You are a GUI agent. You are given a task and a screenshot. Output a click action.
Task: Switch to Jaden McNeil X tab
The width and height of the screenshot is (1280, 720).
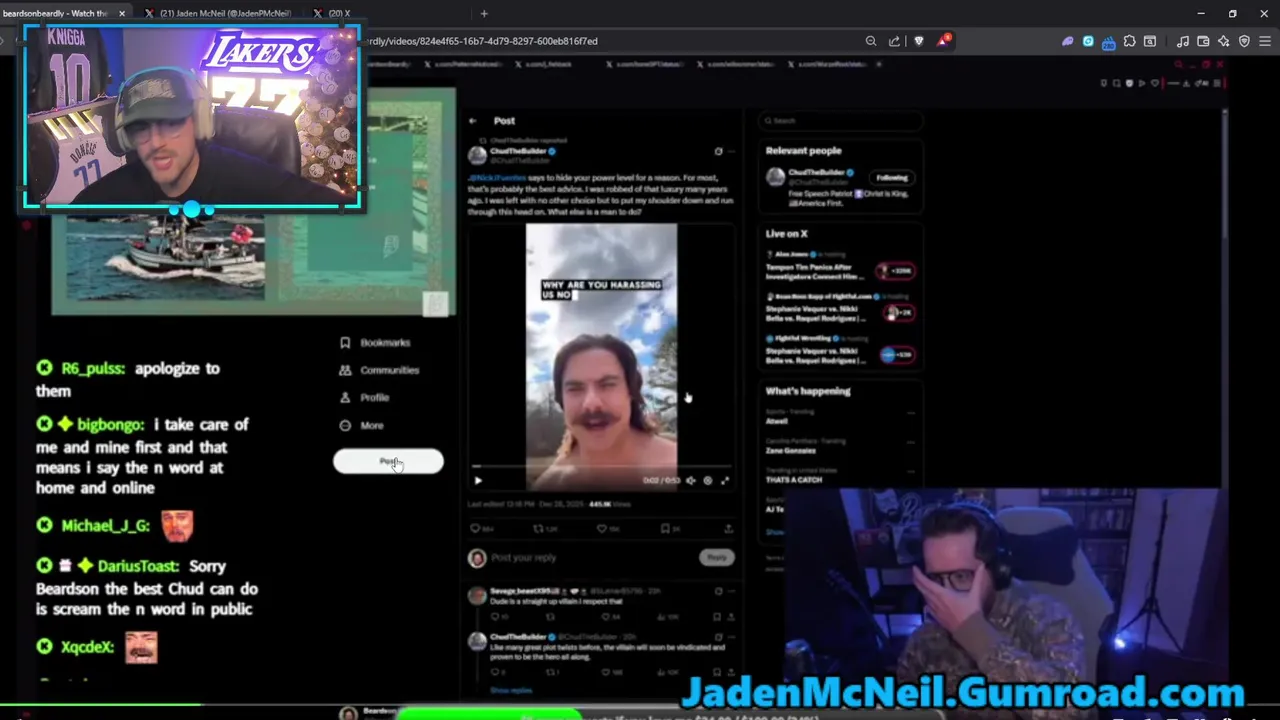(x=217, y=13)
